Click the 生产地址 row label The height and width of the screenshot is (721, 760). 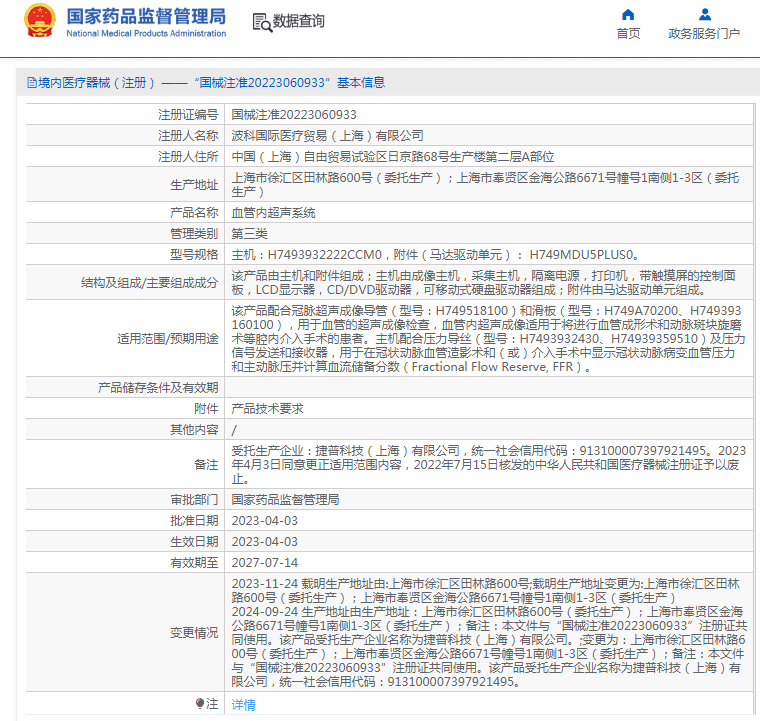click(194, 185)
